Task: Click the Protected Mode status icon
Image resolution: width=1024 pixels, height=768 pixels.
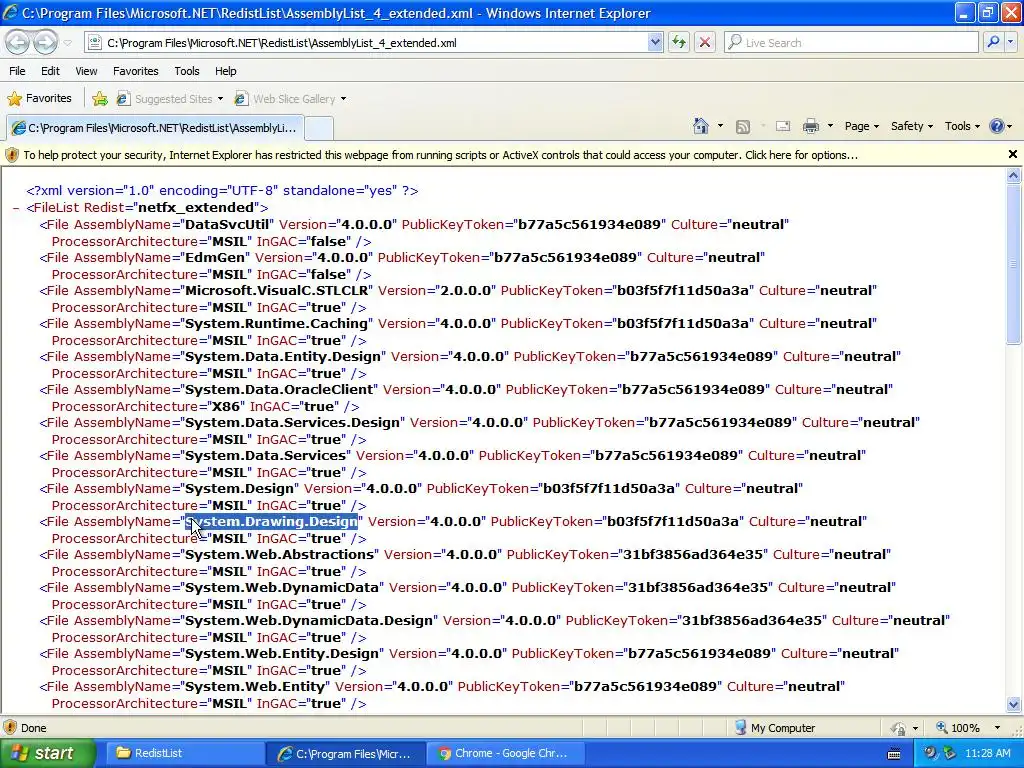Action: coord(899,728)
